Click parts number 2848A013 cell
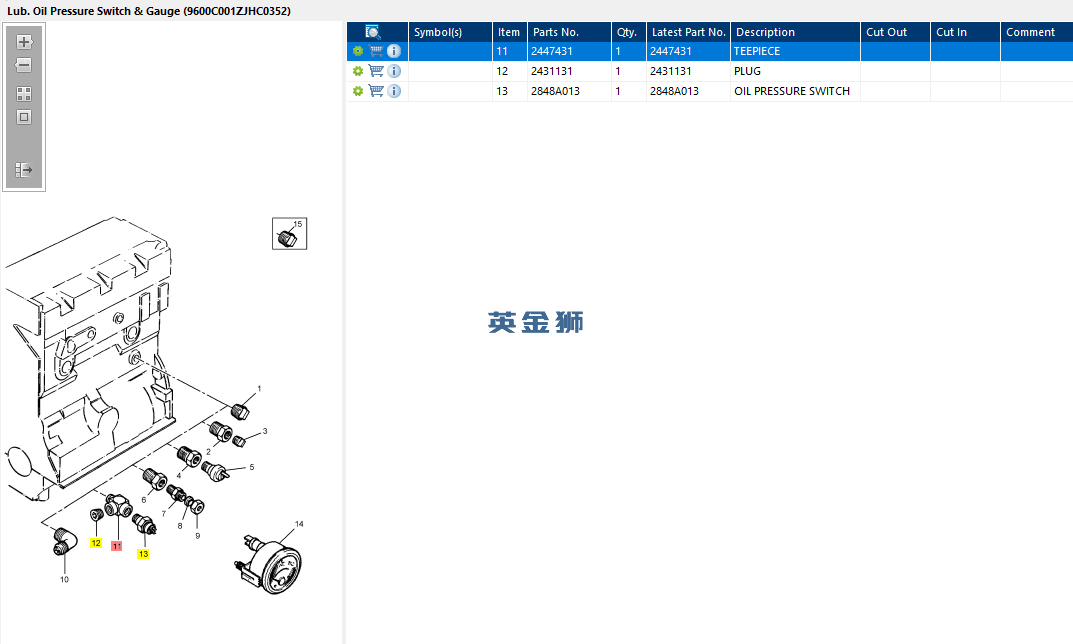The image size is (1073, 644). click(569, 91)
